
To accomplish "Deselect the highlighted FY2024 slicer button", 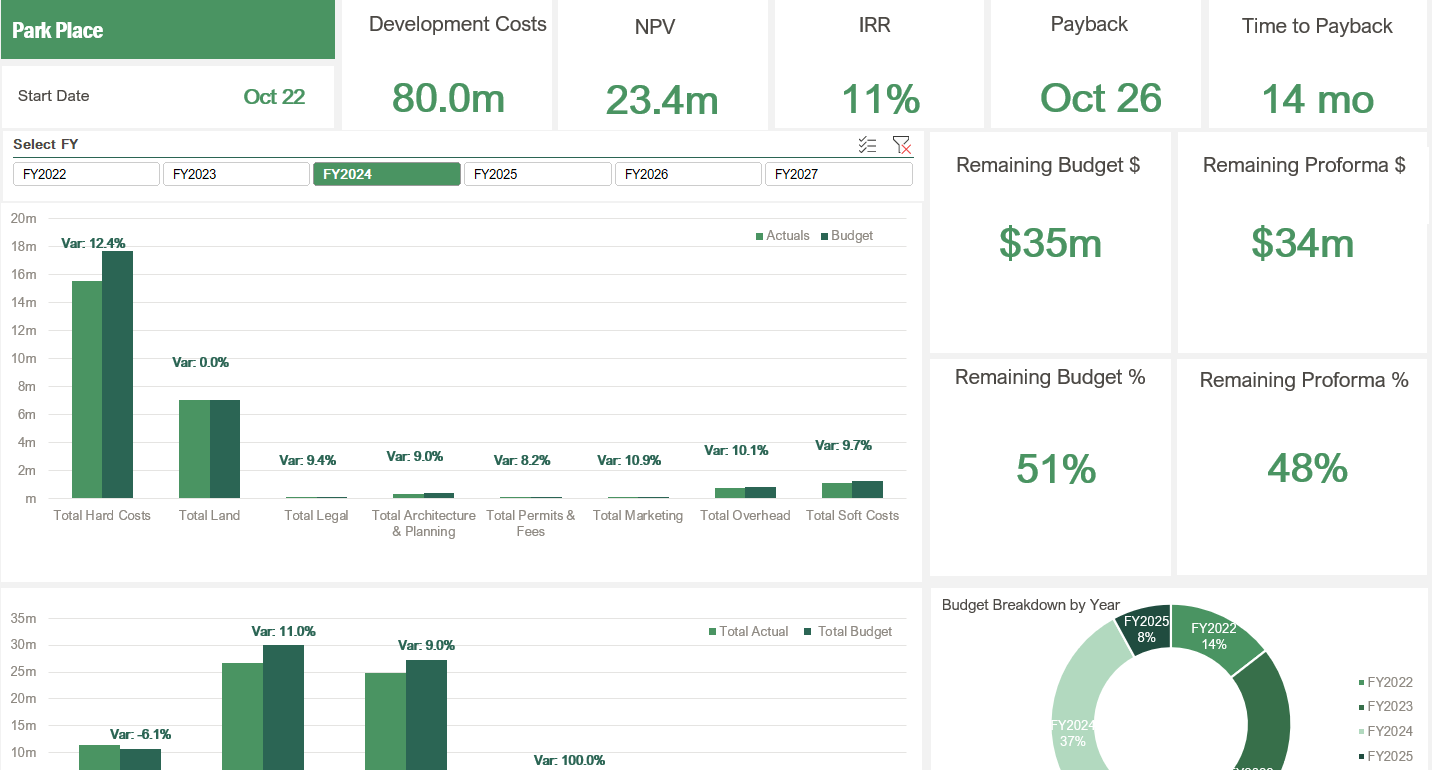I will click(x=386, y=173).
